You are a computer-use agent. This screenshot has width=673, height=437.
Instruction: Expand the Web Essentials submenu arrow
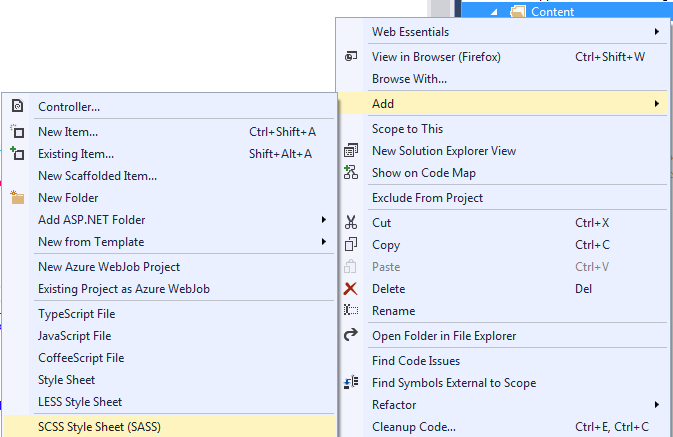[x=656, y=32]
